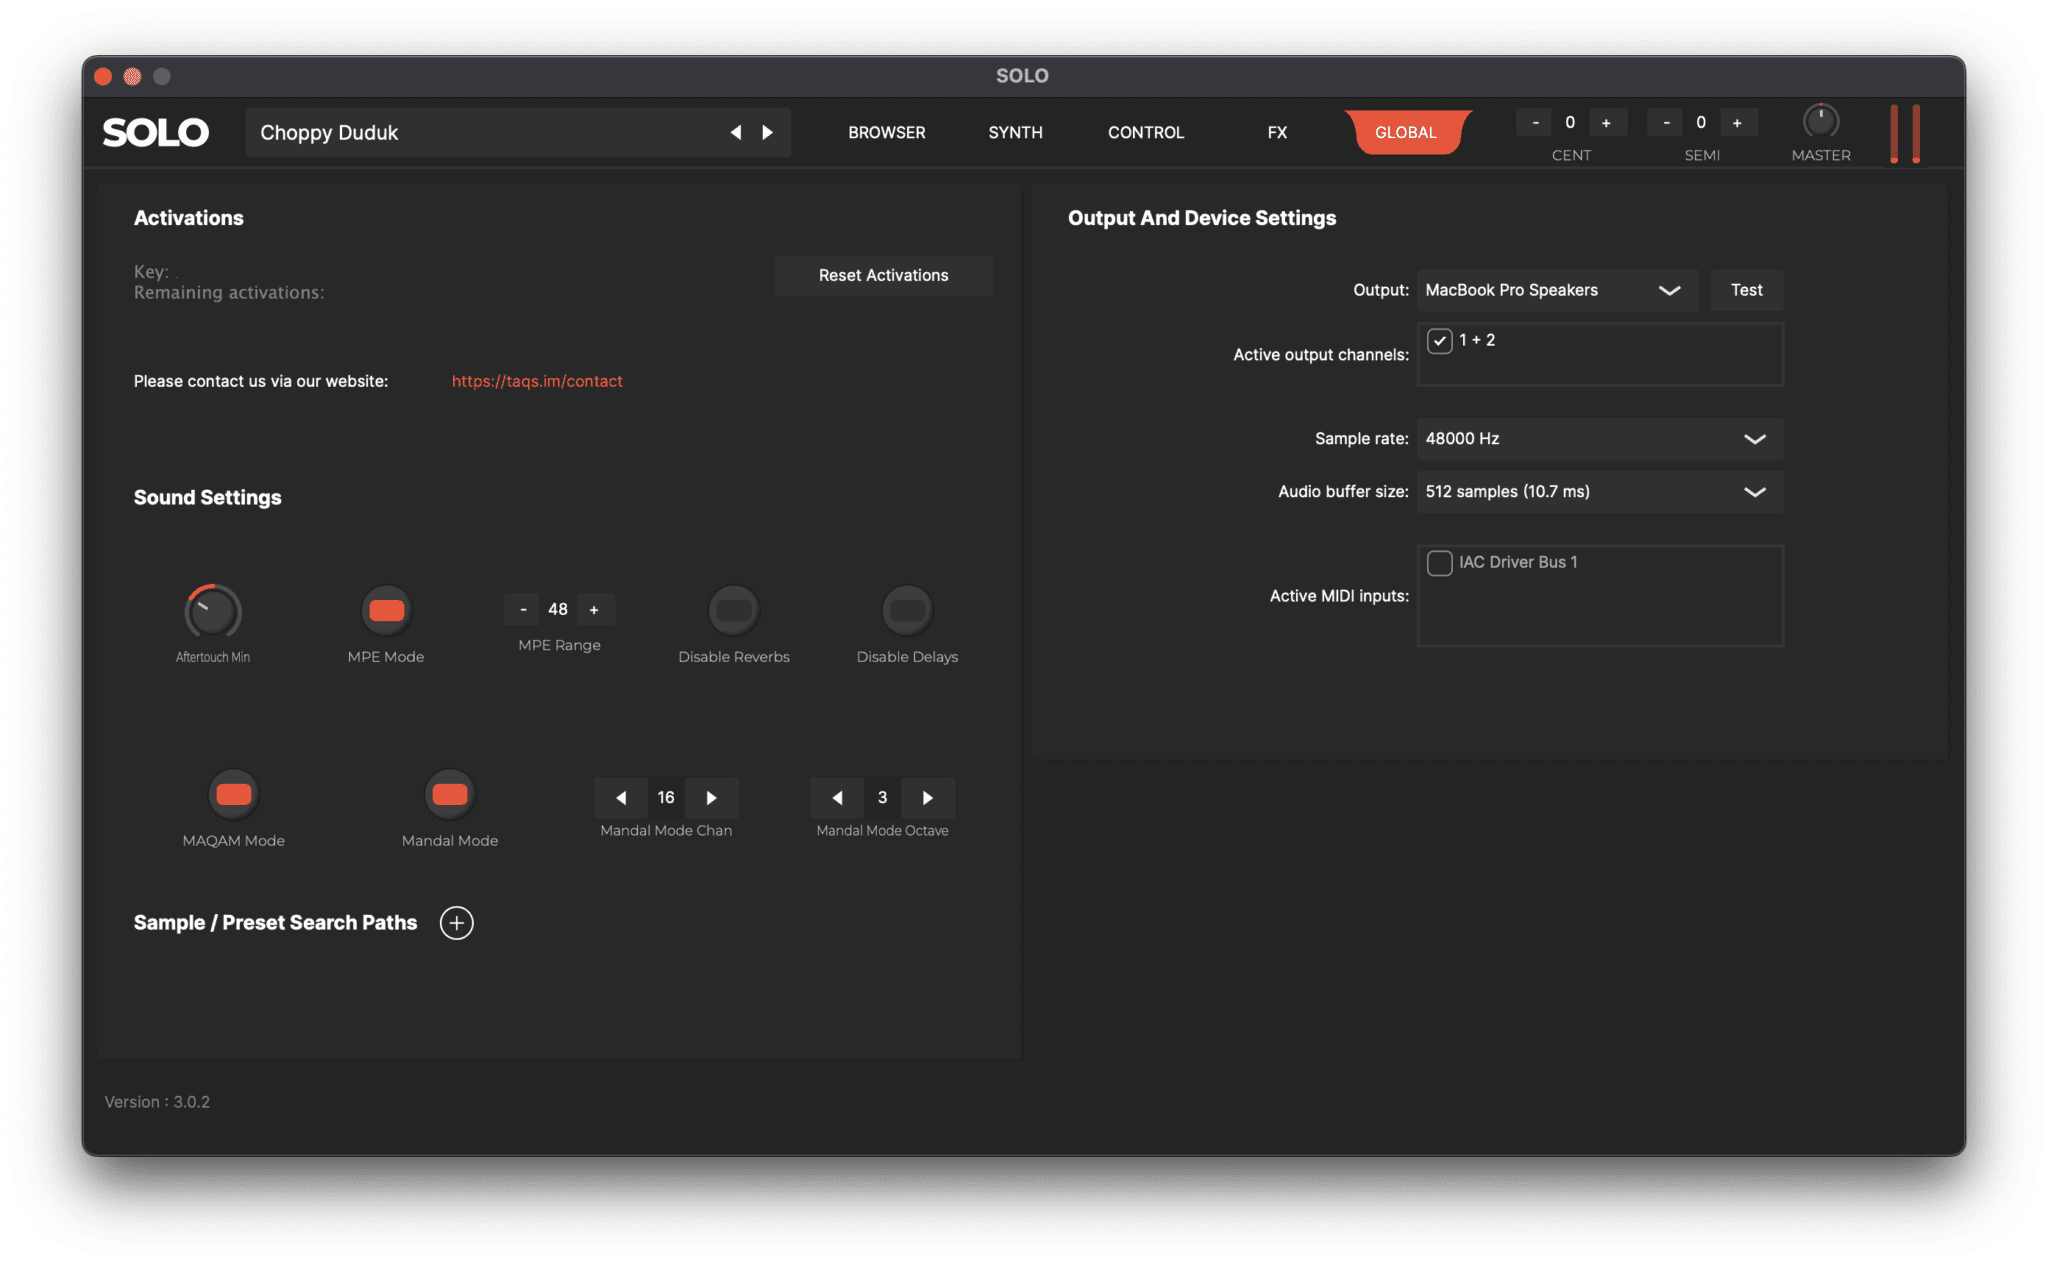This screenshot has width=2048, height=1265.
Task: Increase Mandal Mode Chan value
Action: pos(711,797)
